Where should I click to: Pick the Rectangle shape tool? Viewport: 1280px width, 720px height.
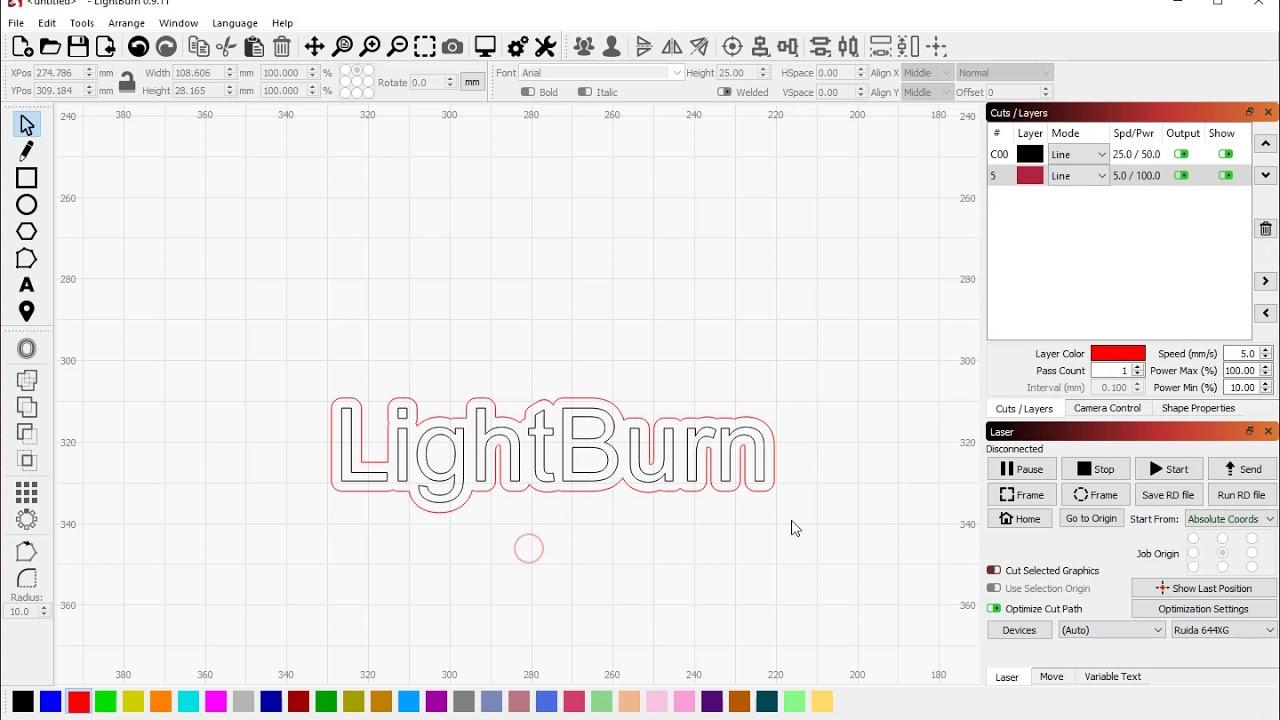pos(27,178)
